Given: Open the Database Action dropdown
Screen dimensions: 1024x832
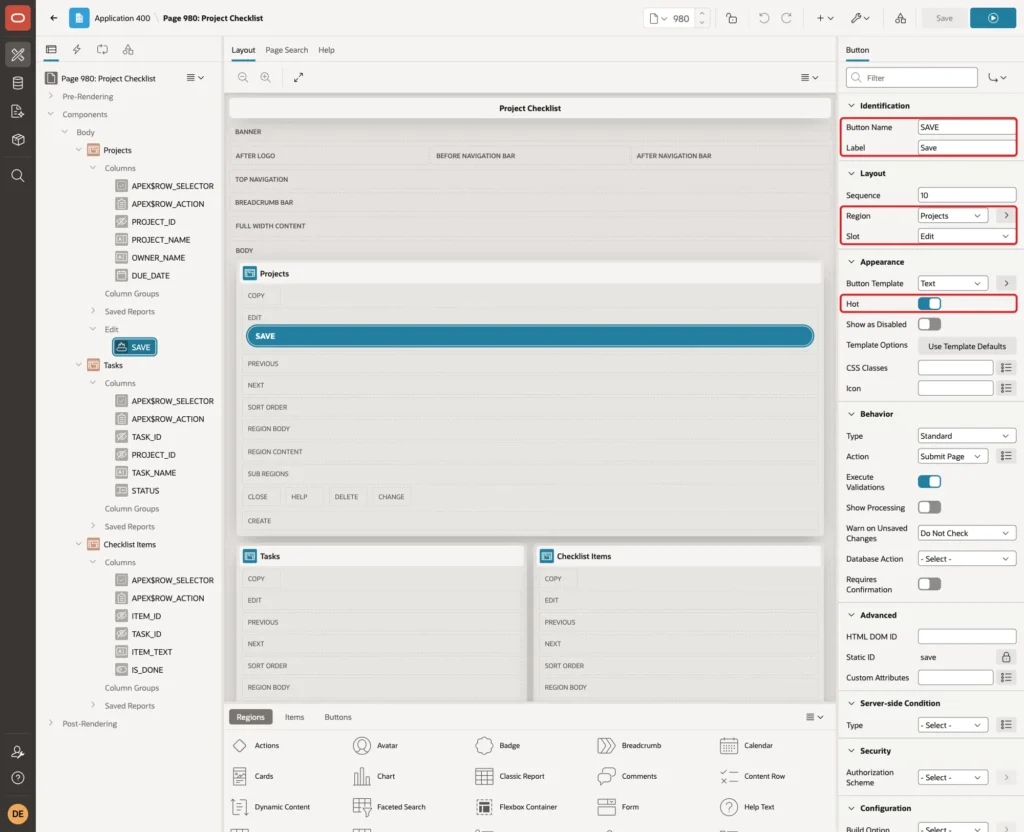Looking at the screenshot, I should [x=967, y=558].
